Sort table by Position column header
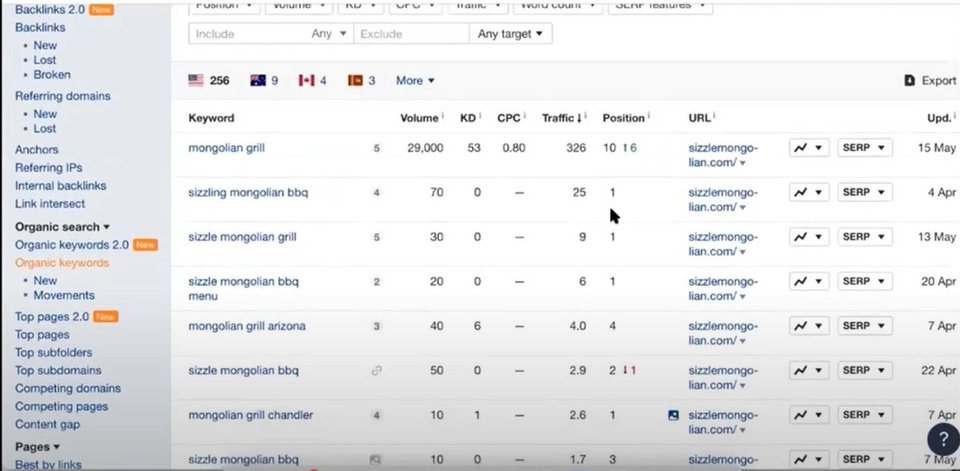The image size is (960, 471). tap(623, 118)
